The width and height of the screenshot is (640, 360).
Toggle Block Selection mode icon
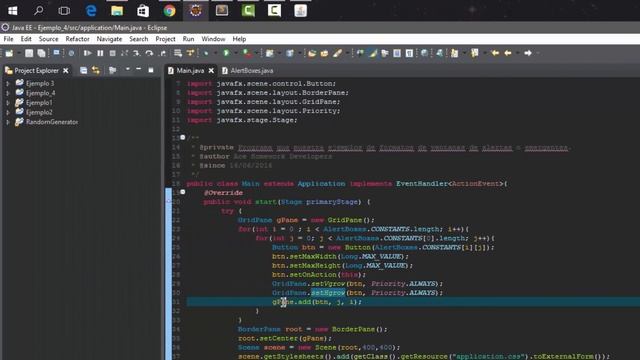[397, 53]
